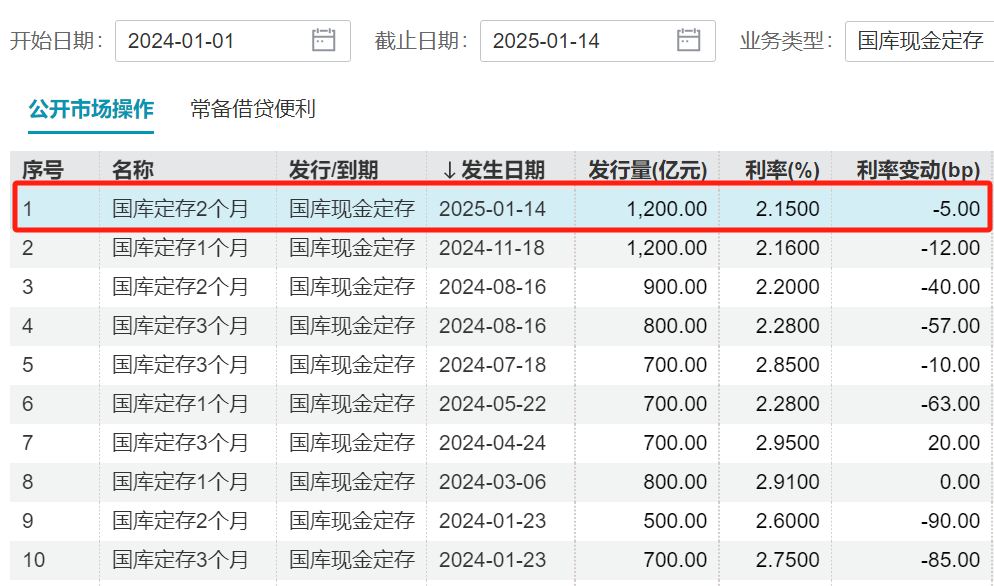Sort by the 利率变动(bp) column header
Image resolution: width=994 pixels, height=586 pixels.
918,170
